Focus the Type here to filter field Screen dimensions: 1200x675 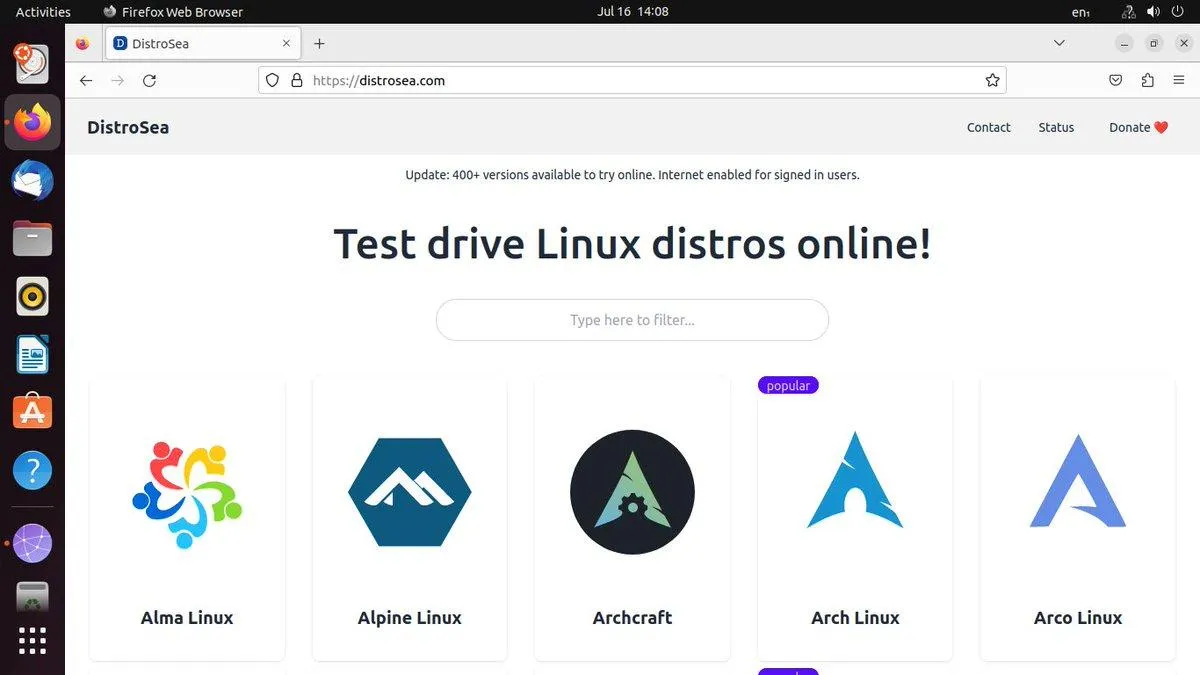coord(632,320)
